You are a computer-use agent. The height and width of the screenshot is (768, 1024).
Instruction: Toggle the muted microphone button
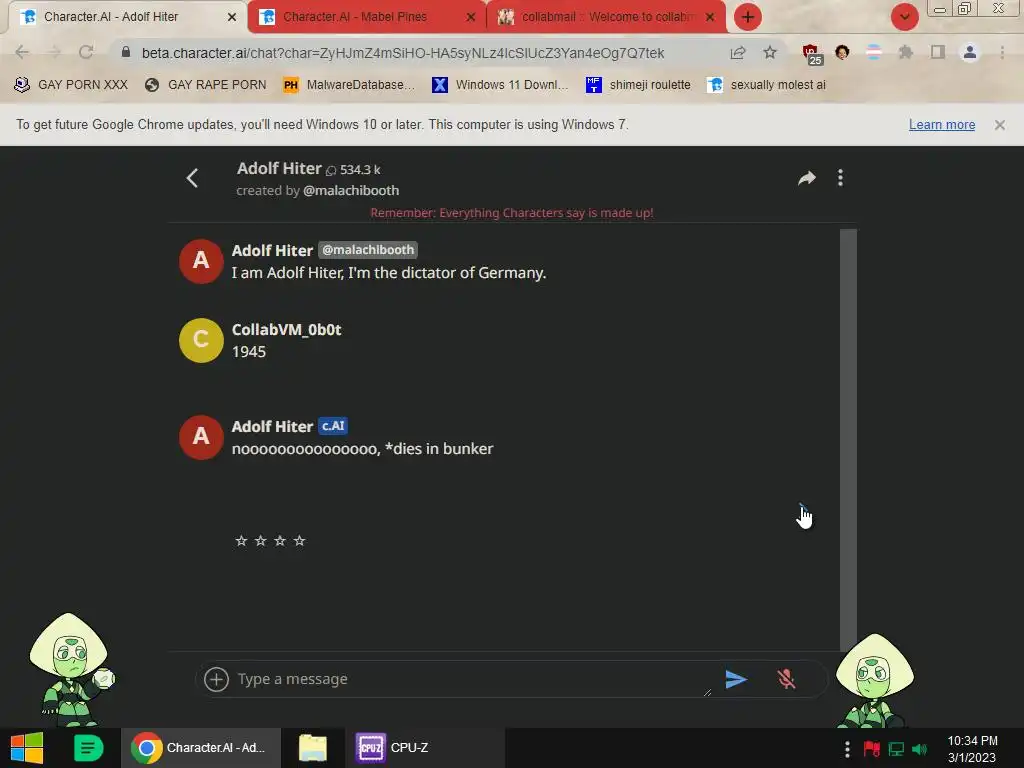point(786,679)
